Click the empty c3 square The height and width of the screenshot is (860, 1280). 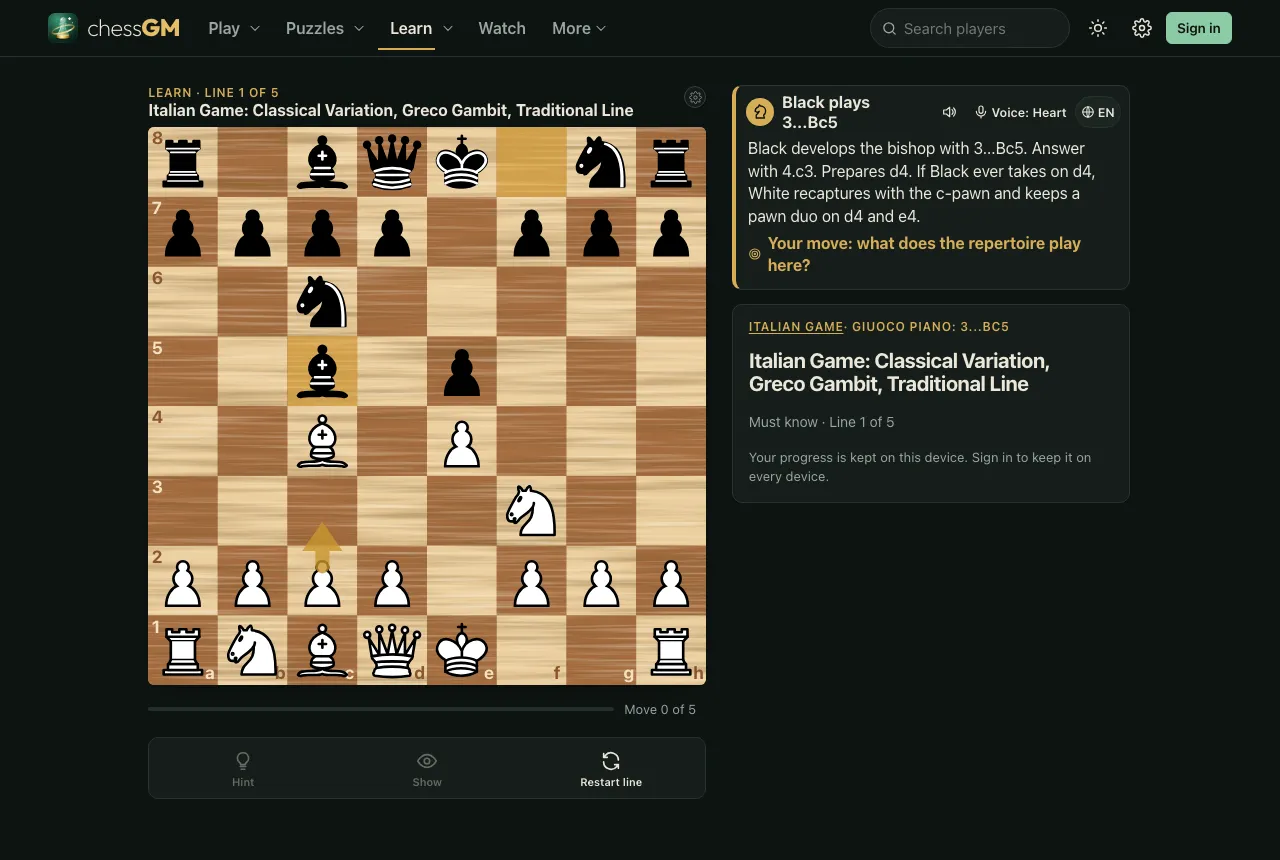tap(322, 511)
